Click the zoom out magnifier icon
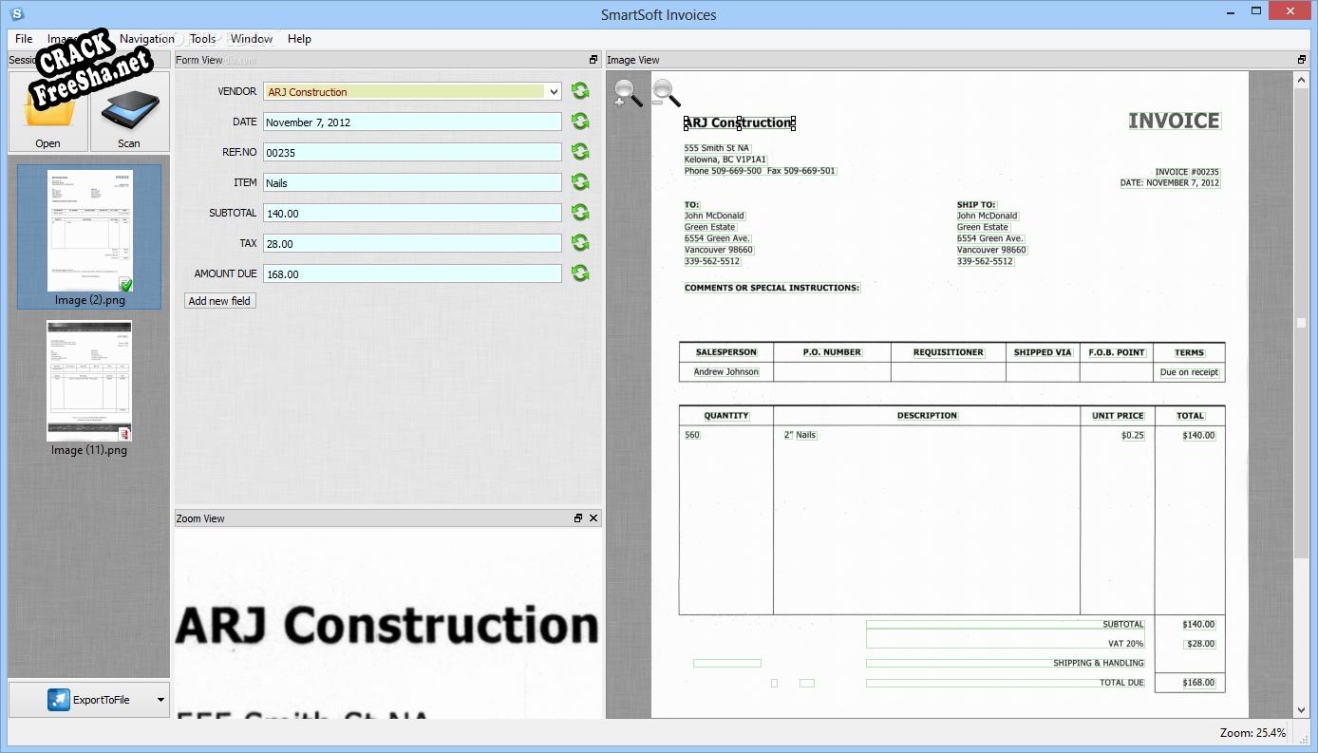Image resolution: width=1318 pixels, height=753 pixels. click(x=666, y=93)
